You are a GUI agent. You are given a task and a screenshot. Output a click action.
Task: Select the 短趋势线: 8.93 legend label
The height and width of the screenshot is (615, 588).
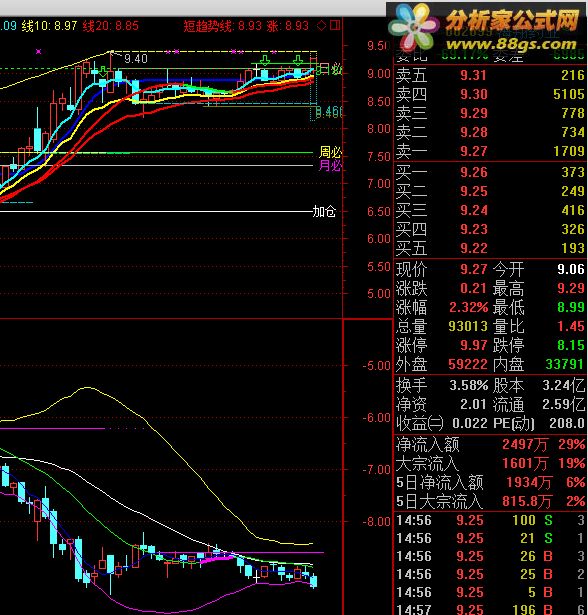222,26
